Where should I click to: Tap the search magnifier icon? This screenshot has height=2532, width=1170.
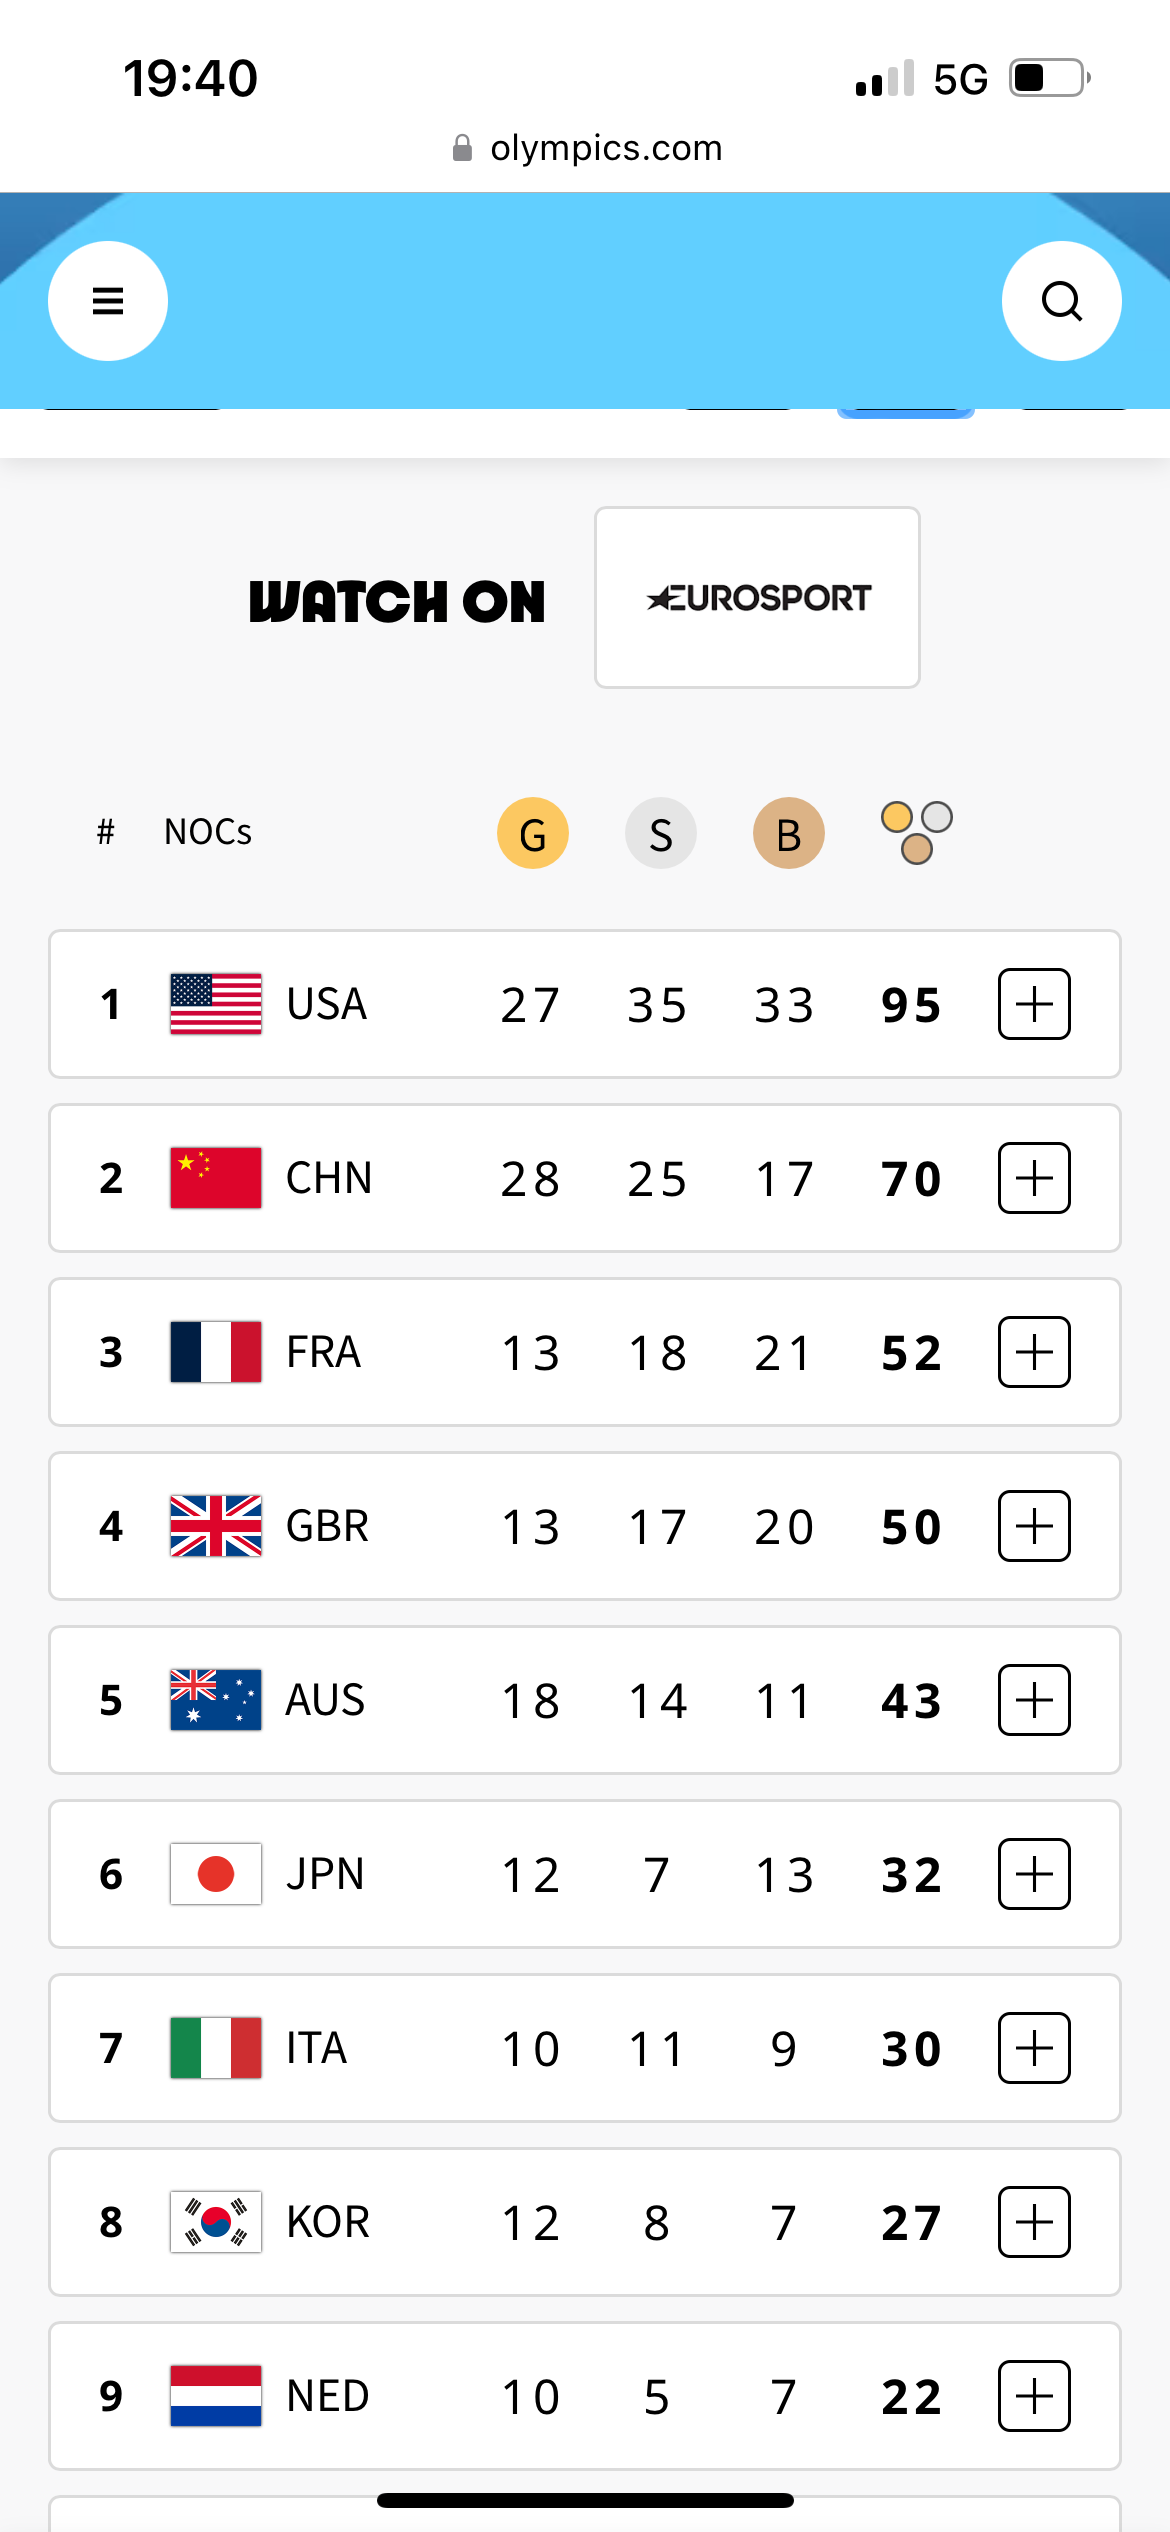(x=1061, y=301)
